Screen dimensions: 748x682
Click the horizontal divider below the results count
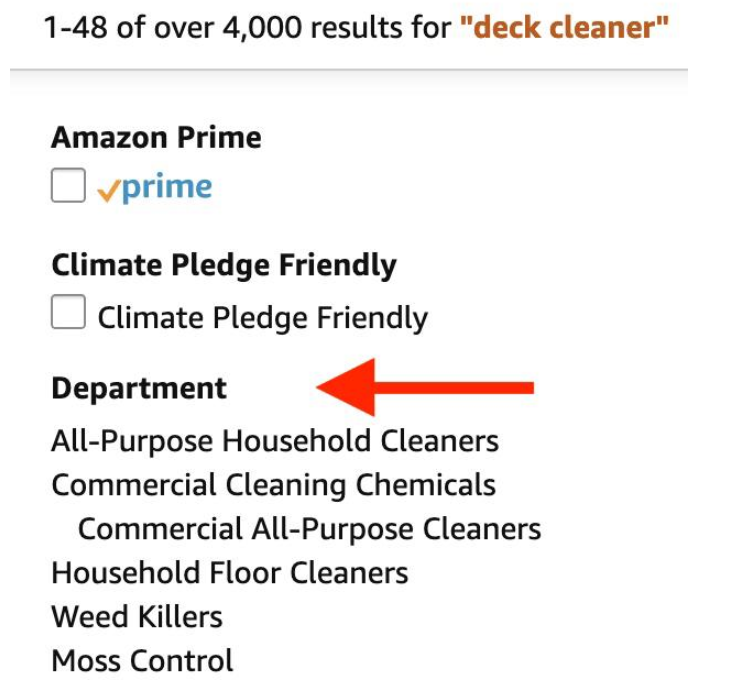pos(349,69)
